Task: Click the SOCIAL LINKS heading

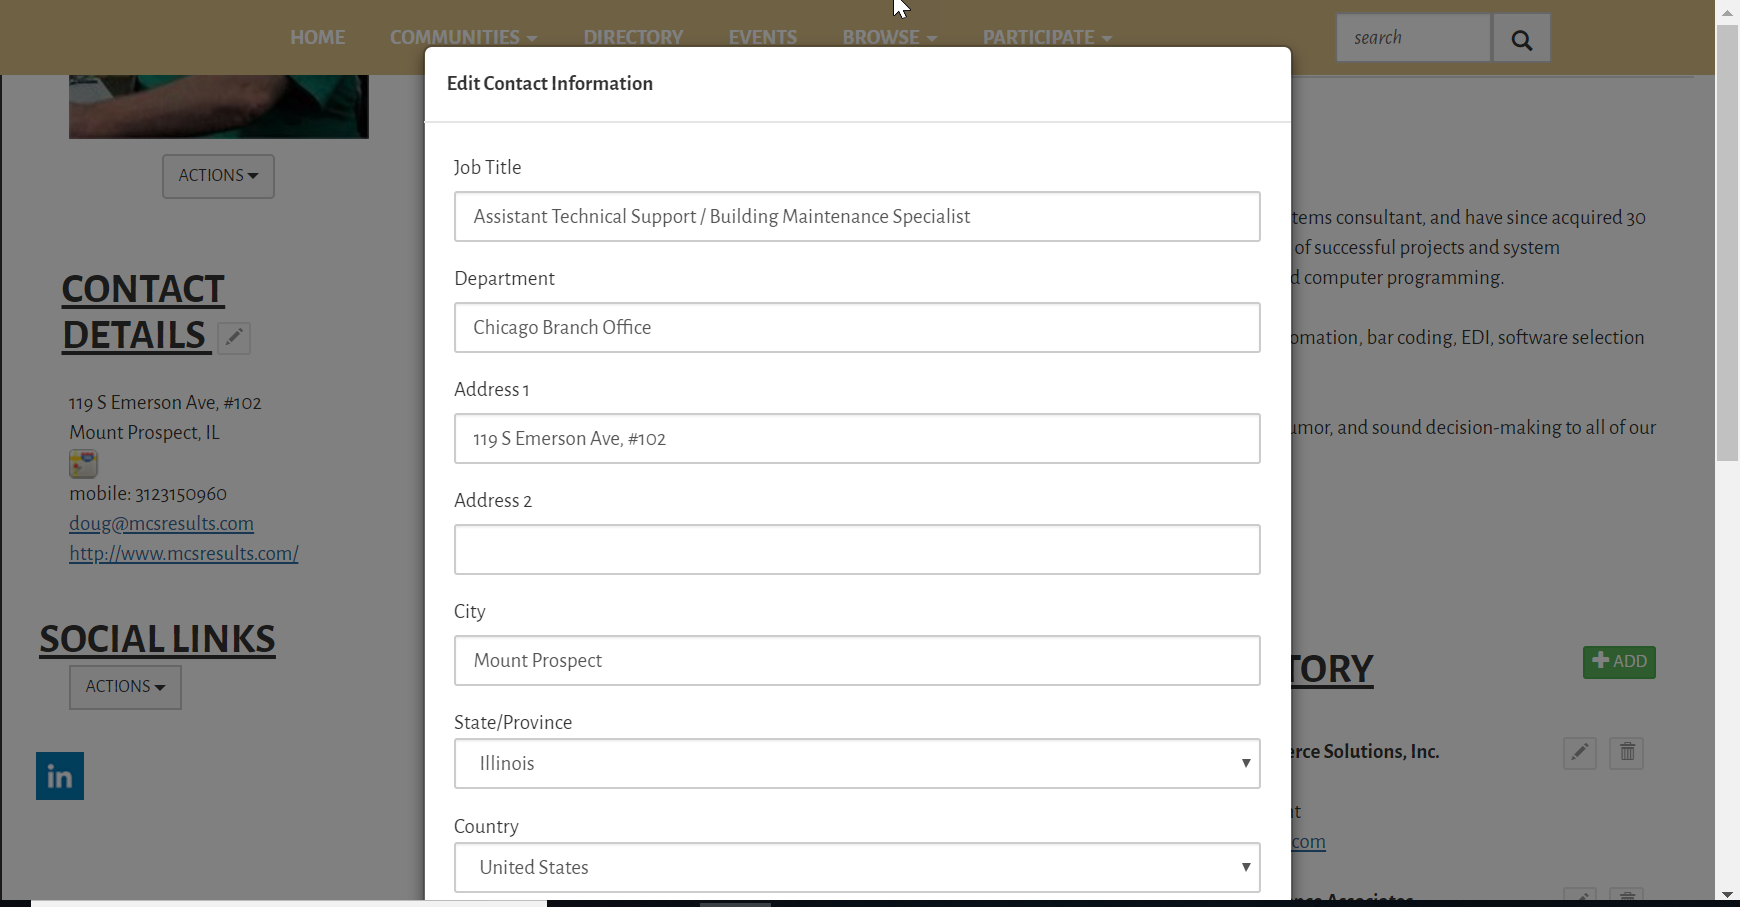Action: pos(157,639)
